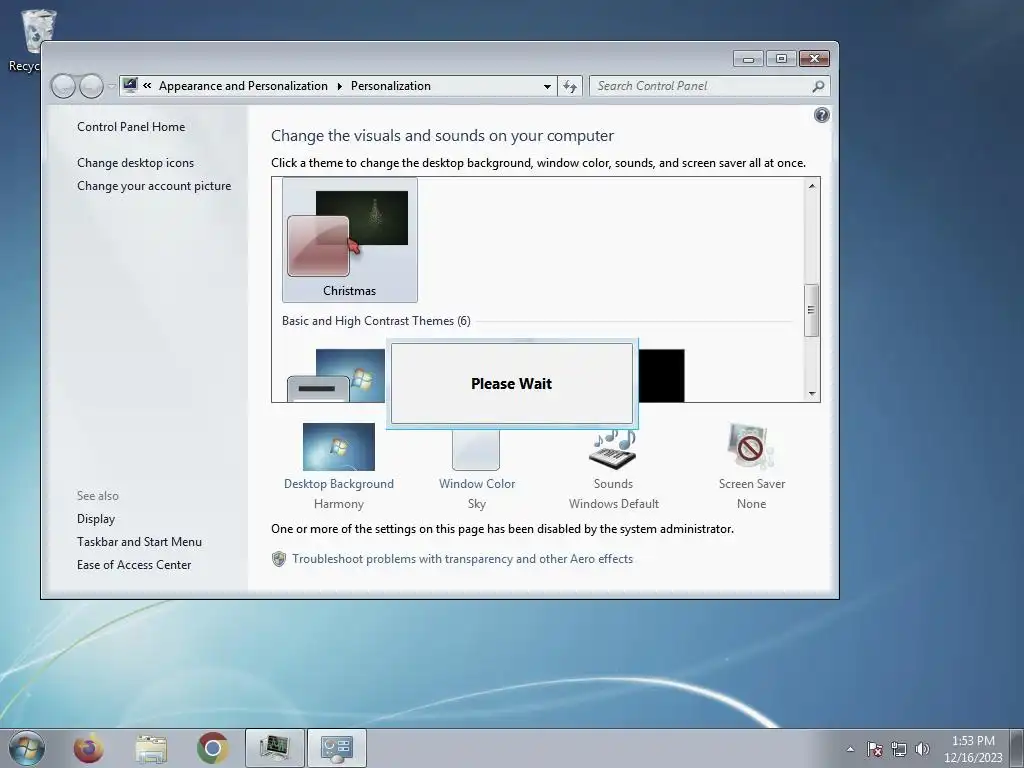1024x768 pixels.
Task: Open the Screen Saver icon
Action: coord(751,447)
